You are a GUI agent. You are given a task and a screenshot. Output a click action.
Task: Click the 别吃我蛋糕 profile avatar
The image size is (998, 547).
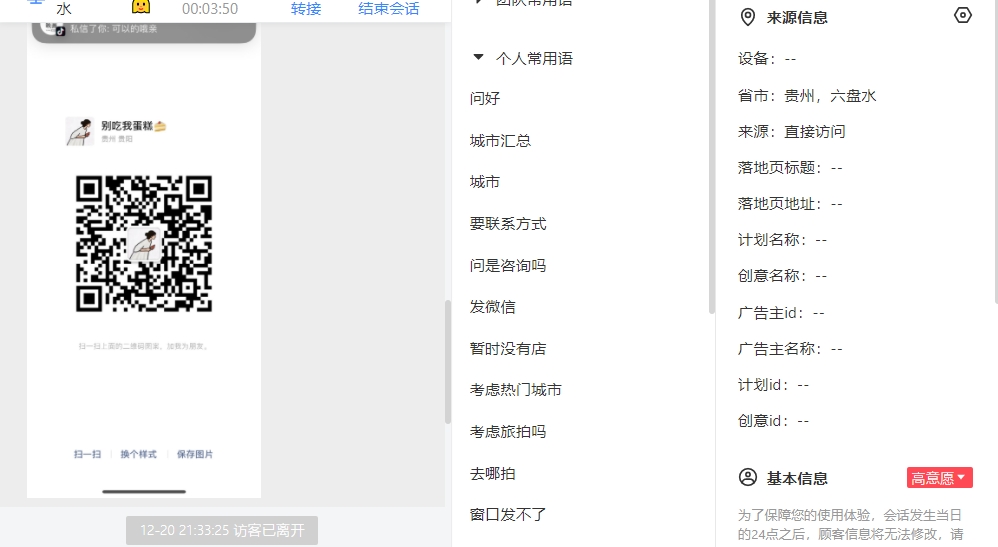coord(80,131)
